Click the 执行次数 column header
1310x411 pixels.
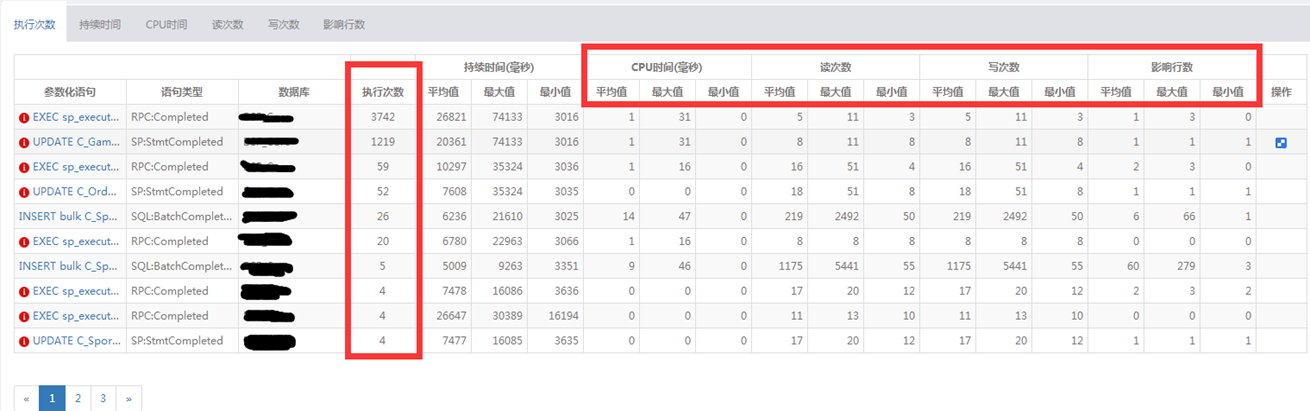(x=383, y=92)
